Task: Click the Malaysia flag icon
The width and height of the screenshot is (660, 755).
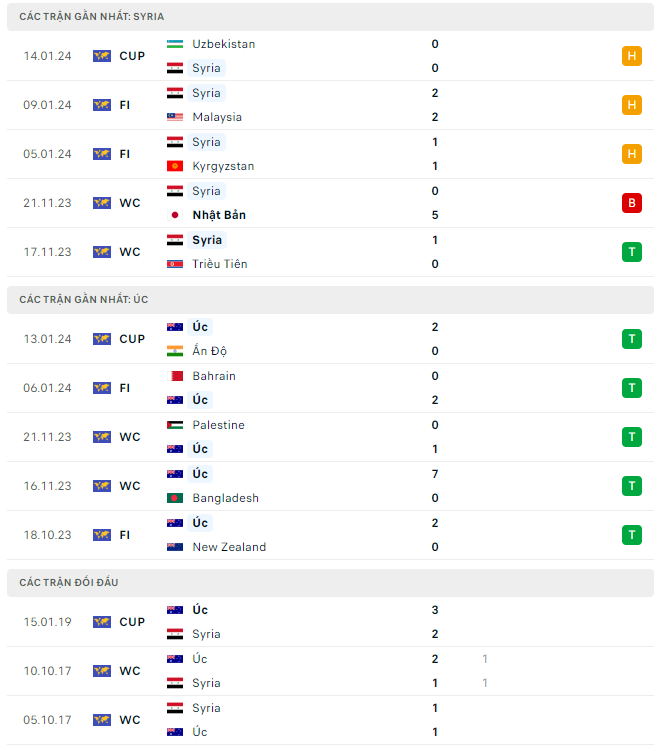Action: 175,117
